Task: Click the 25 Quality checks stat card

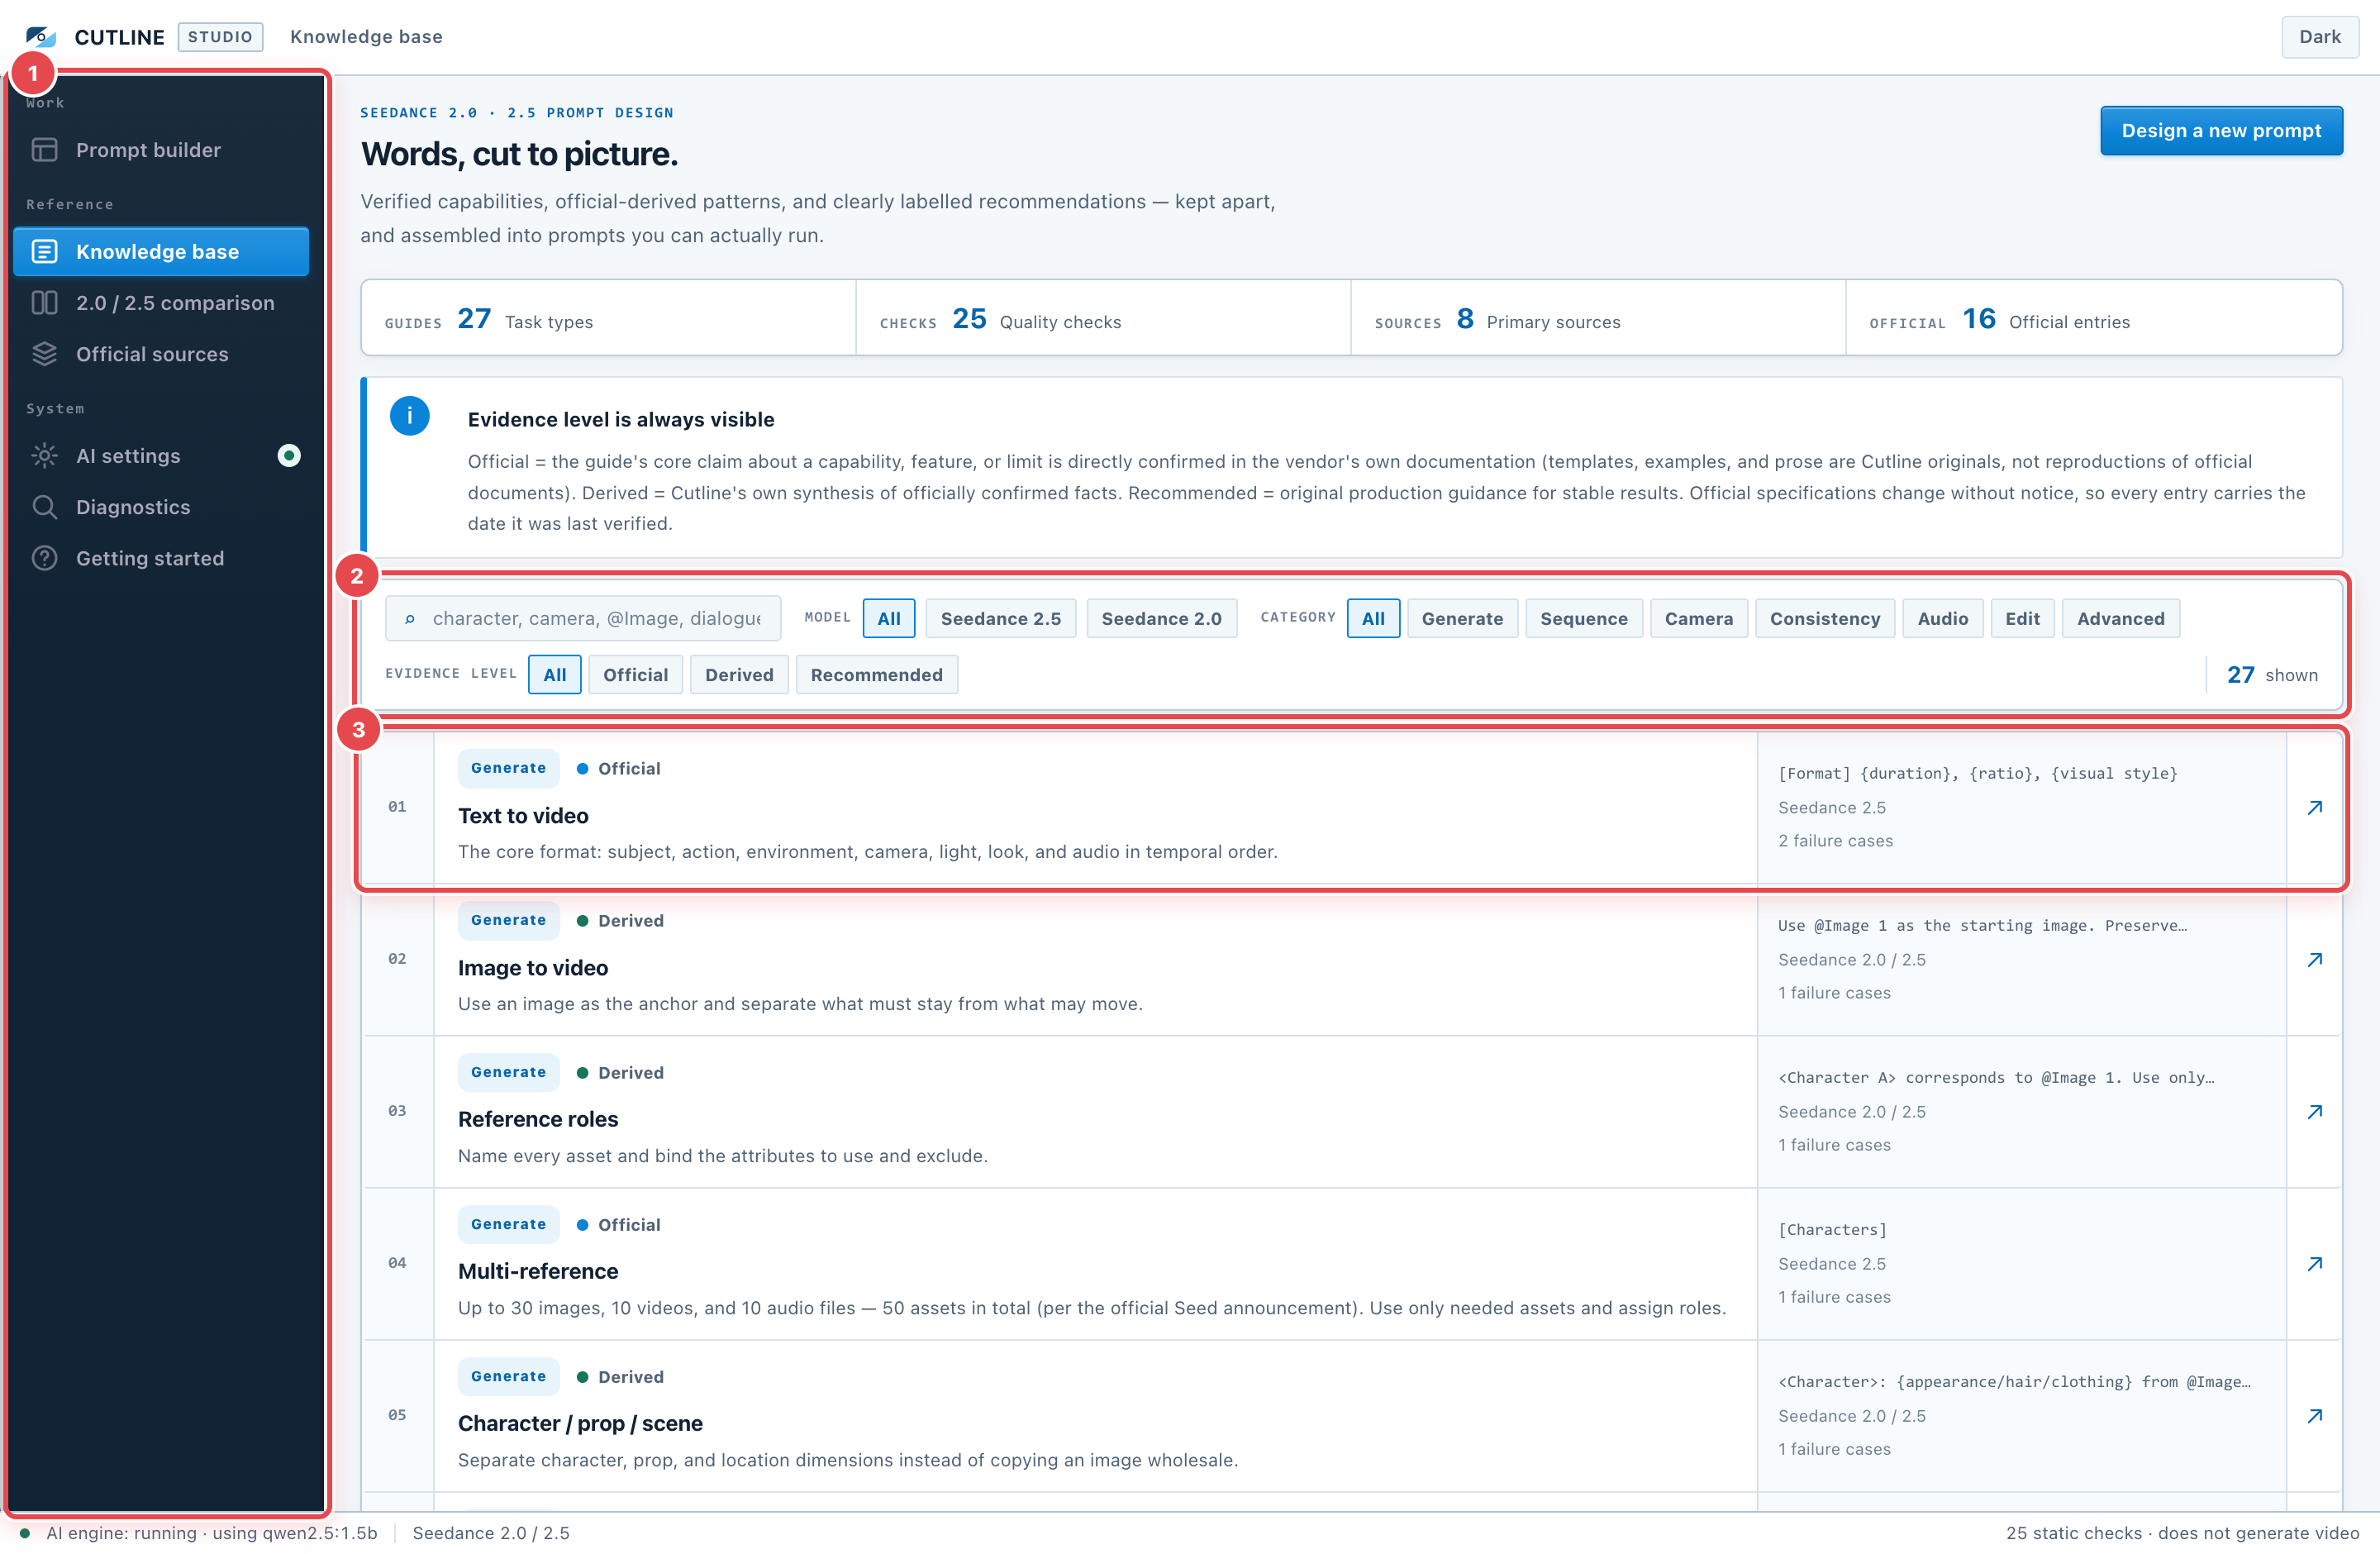Action: coord(1103,318)
